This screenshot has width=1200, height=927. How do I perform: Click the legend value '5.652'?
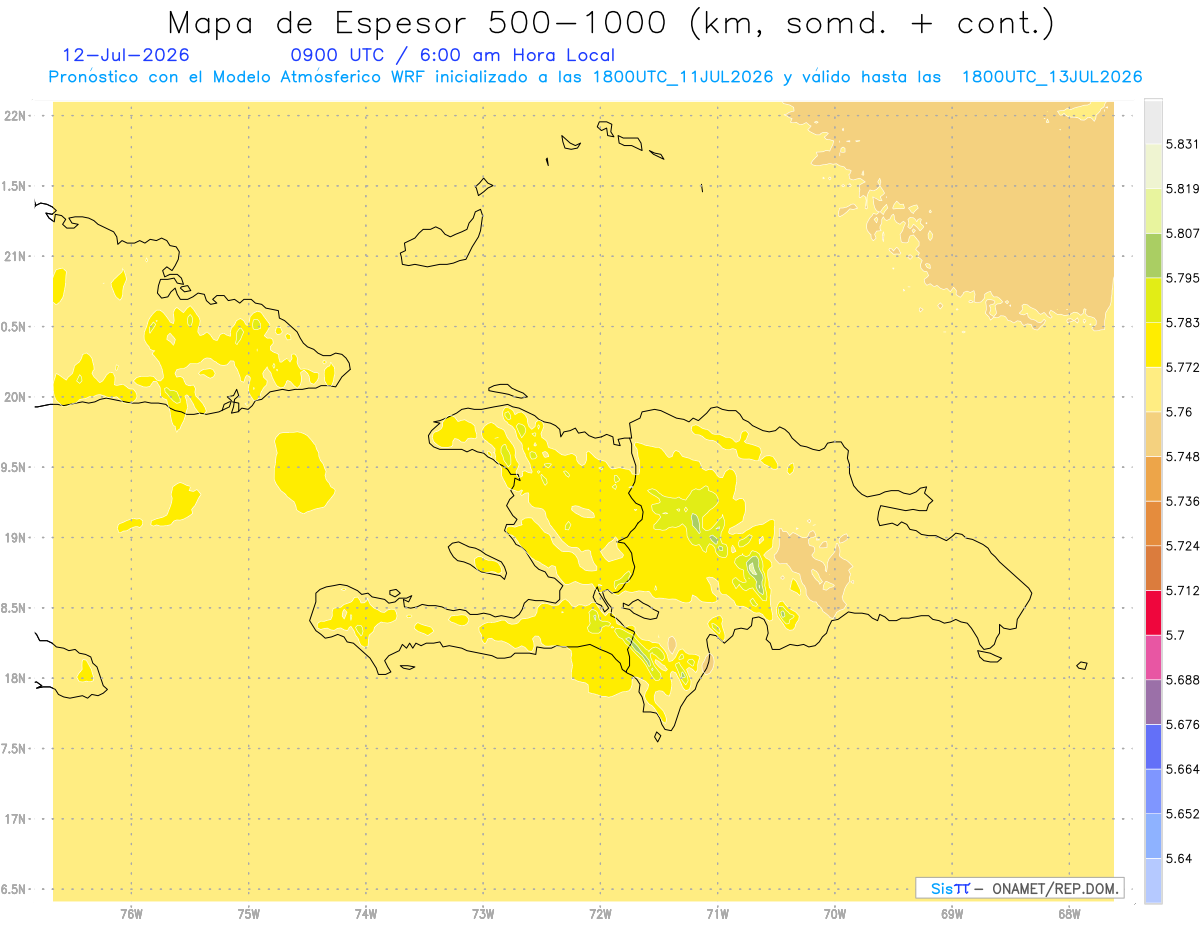click(x=1182, y=814)
